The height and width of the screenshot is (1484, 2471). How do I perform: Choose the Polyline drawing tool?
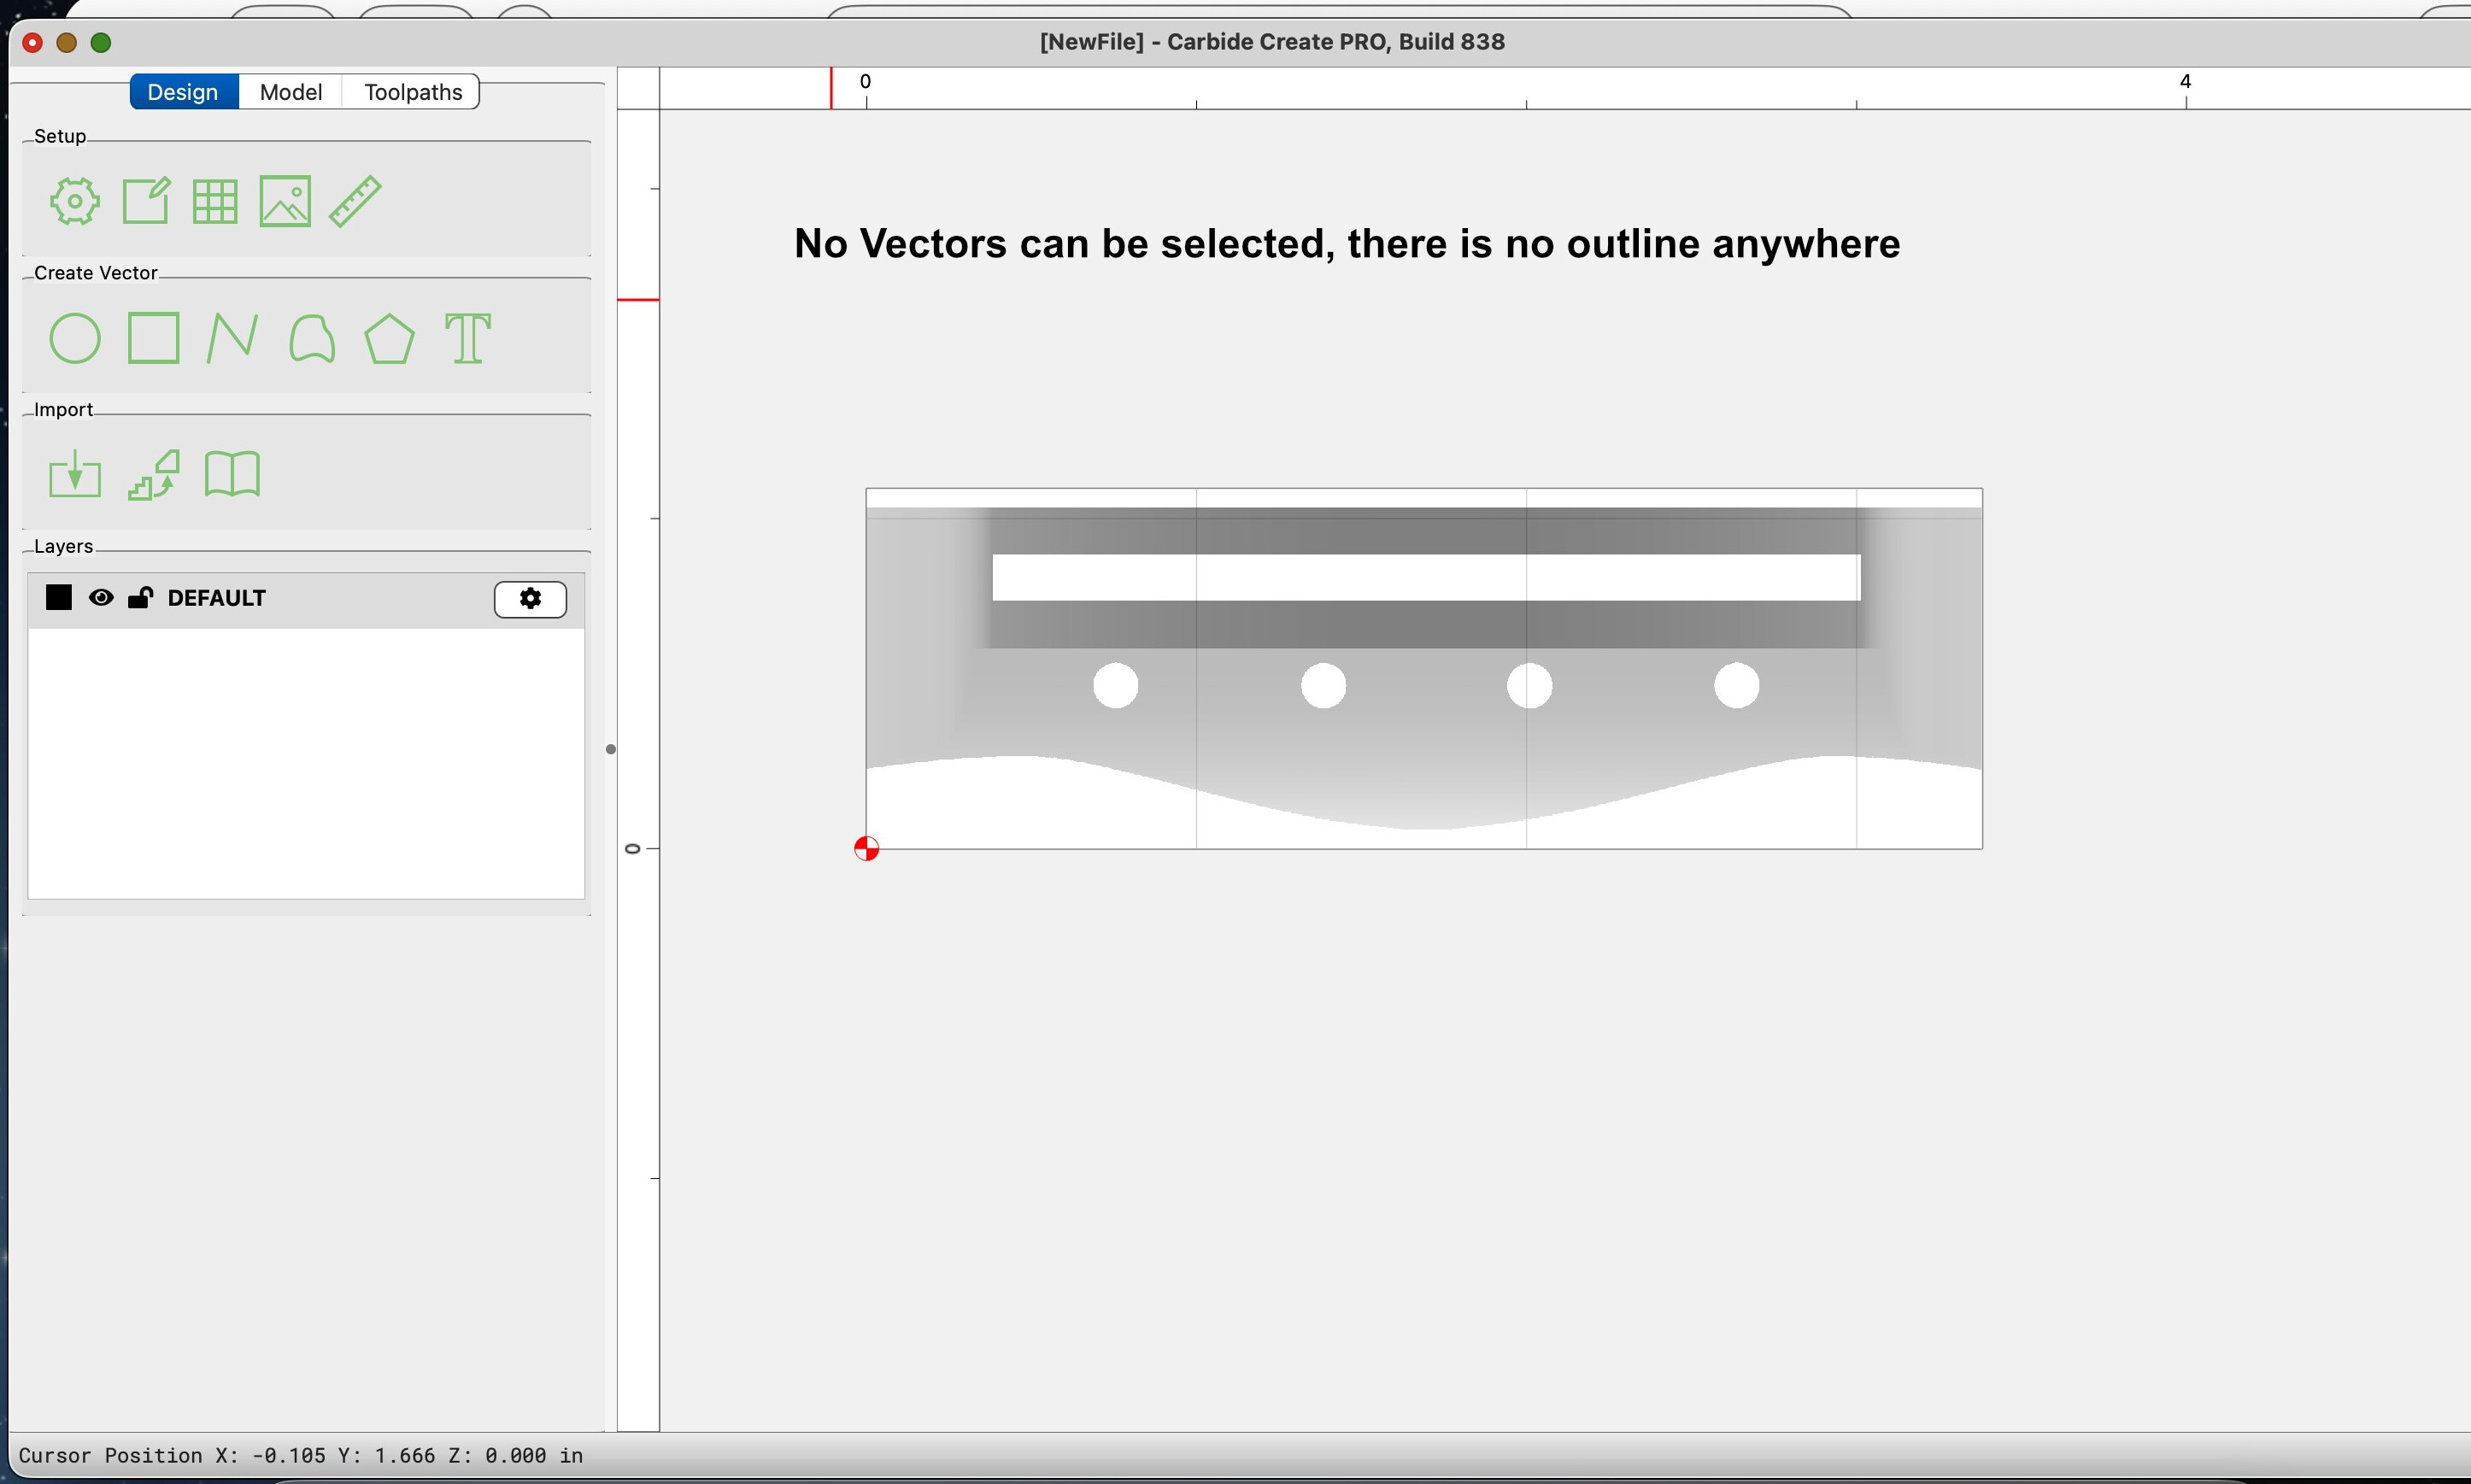[232, 339]
